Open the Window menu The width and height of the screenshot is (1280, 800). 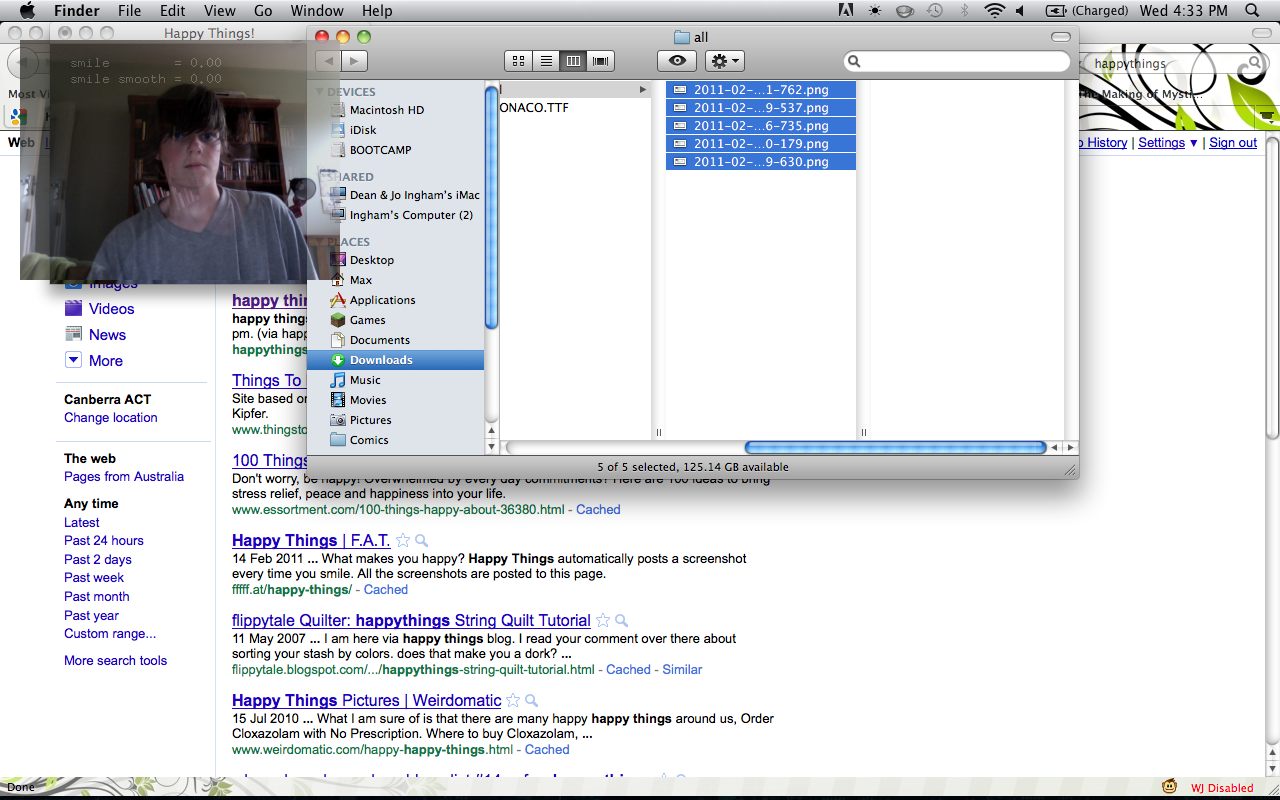click(316, 11)
